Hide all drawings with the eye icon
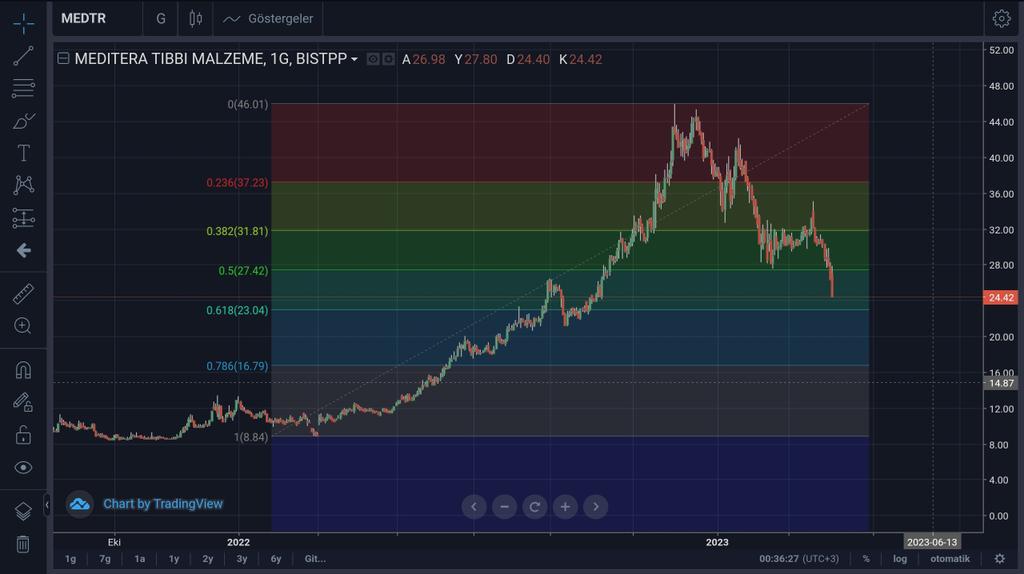Screen dimensions: 1024x574 pyautogui.click(x=24, y=468)
